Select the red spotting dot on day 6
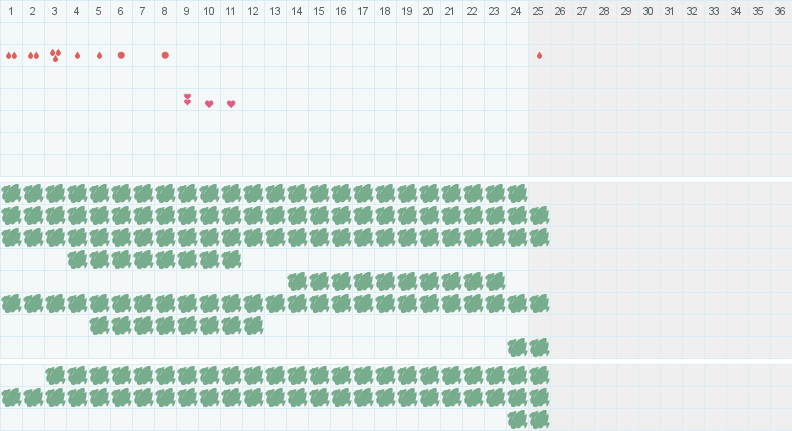The height and width of the screenshot is (431, 792). (121, 55)
